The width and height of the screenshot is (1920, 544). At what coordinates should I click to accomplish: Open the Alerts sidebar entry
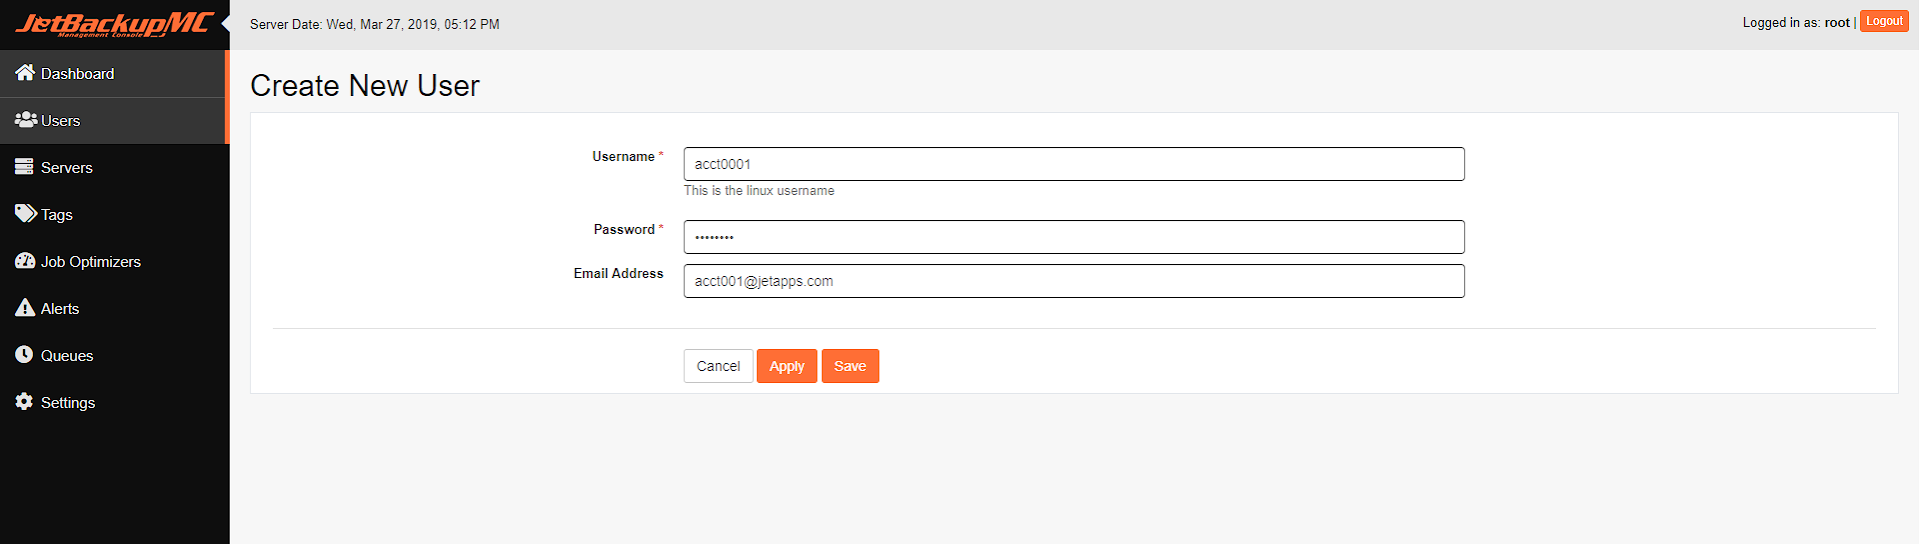(115, 308)
